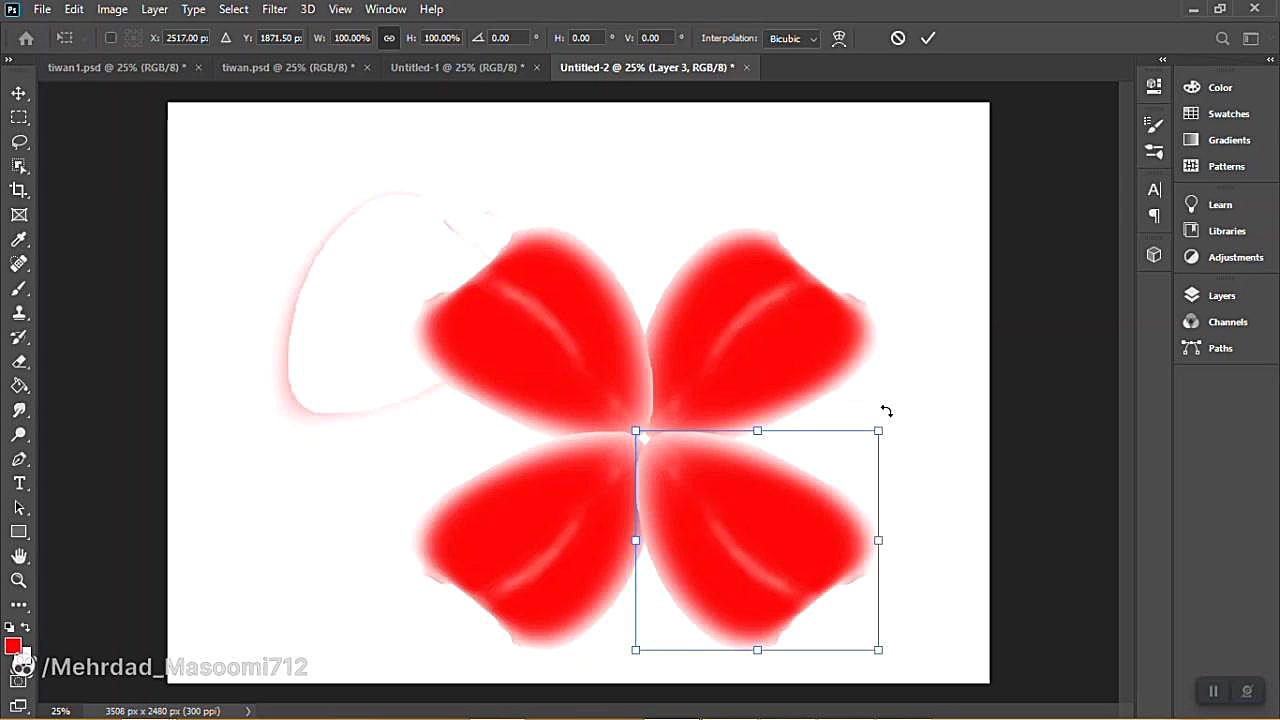Open the Layer menu
Screen dimensions: 1280x720
click(154, 9)
